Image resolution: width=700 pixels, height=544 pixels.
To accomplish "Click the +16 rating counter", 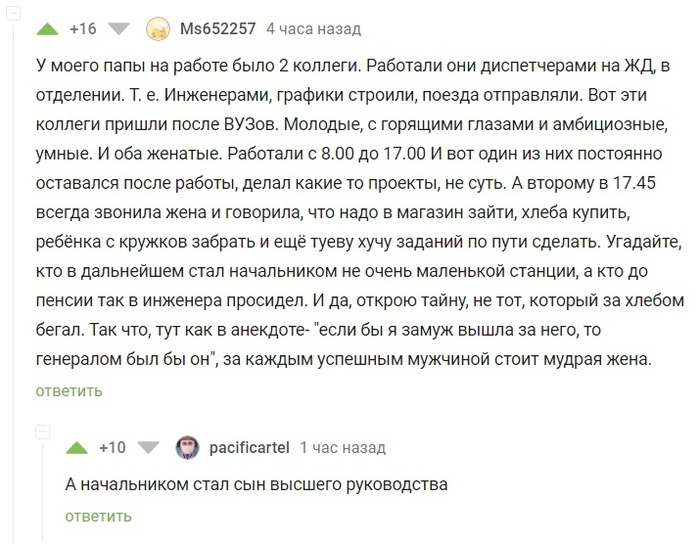I will (84, 29).
